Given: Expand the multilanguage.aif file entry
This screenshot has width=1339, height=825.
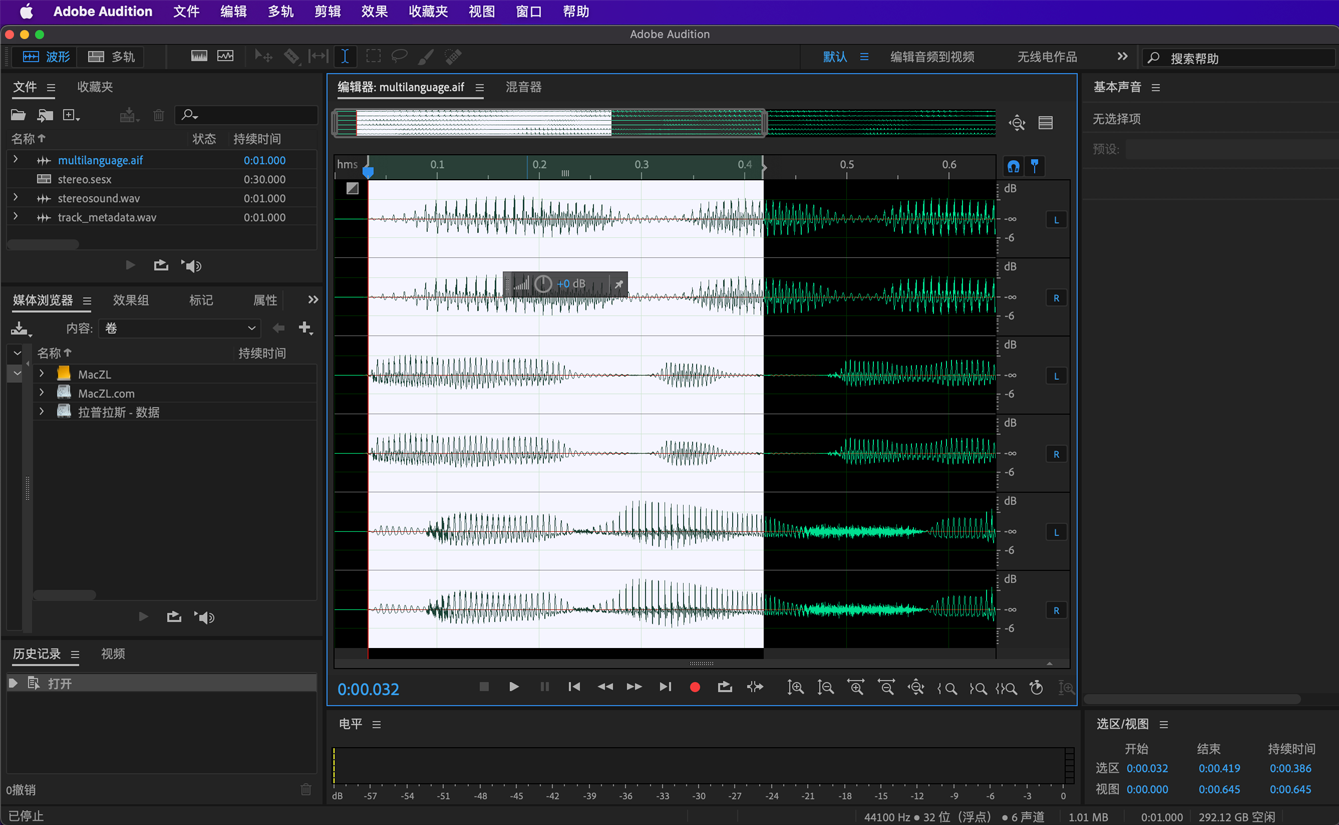Looking at the screenshot, I should click(x=16, y=160).
